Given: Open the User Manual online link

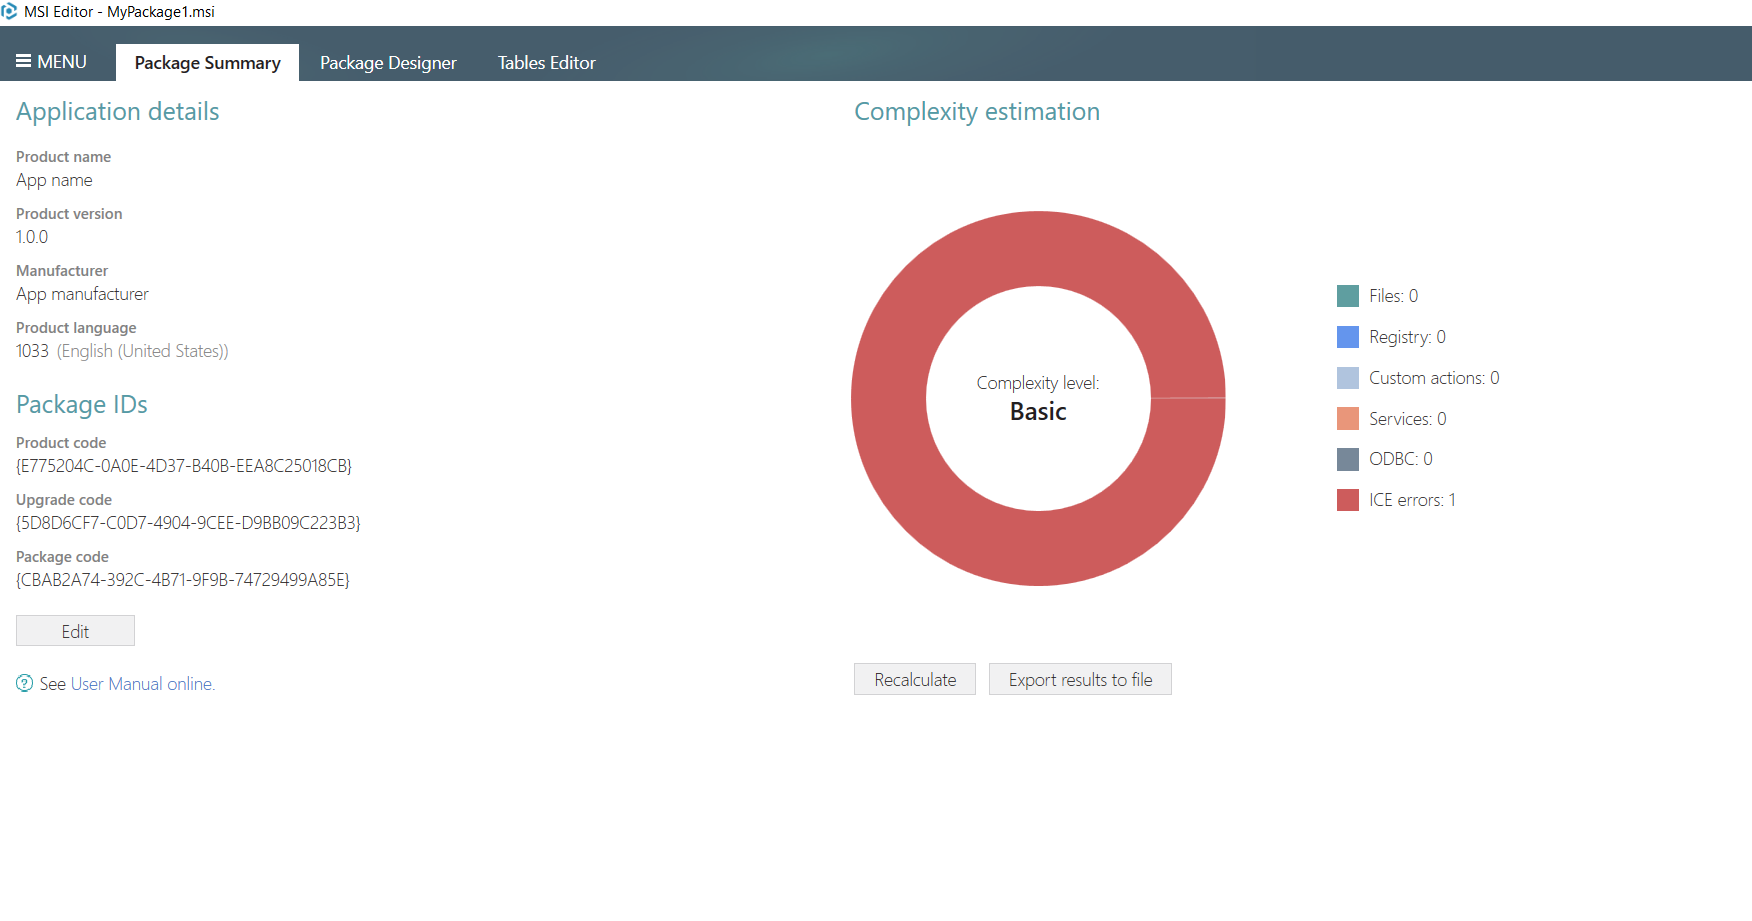Looking at the screenshot, I should pos(143,684).
